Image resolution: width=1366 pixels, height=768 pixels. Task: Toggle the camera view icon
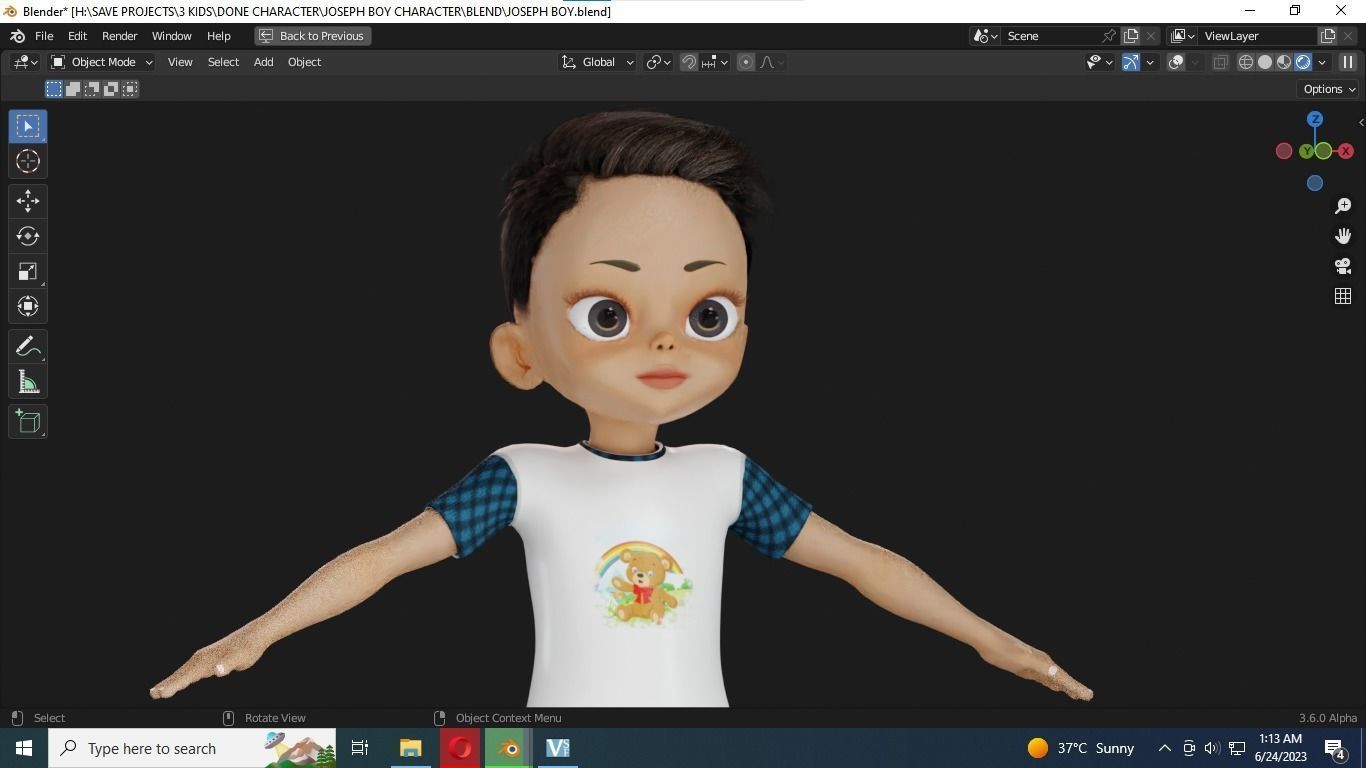1343,266
